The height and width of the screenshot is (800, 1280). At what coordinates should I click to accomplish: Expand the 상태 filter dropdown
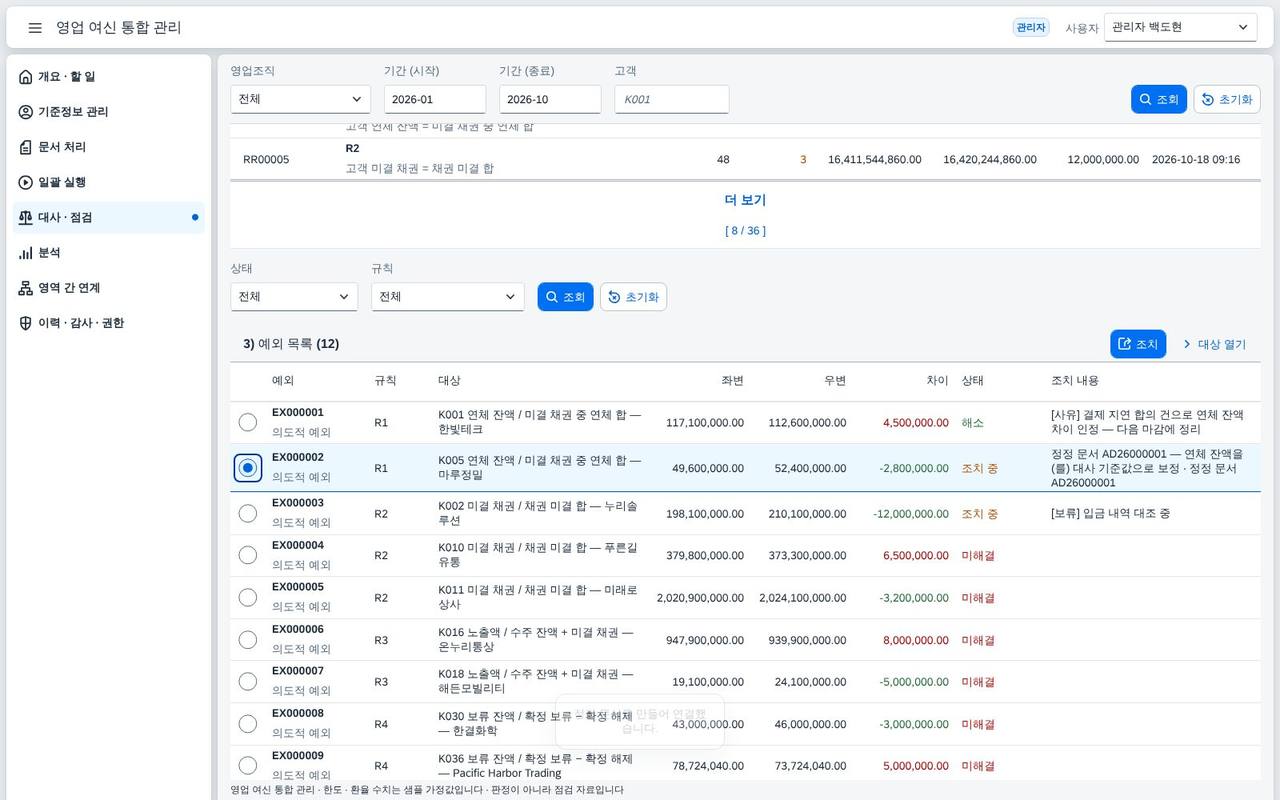tap(294, 297)
